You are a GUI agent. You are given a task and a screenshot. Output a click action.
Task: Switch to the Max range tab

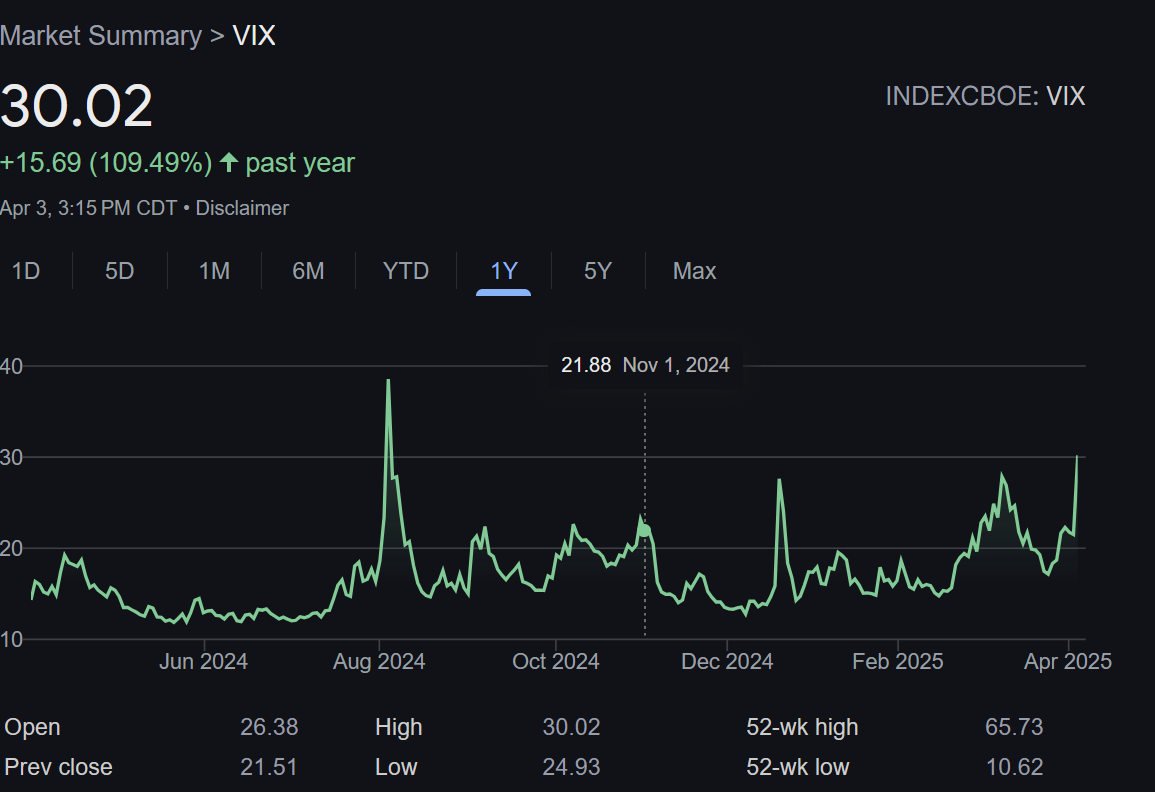[694, 271]
